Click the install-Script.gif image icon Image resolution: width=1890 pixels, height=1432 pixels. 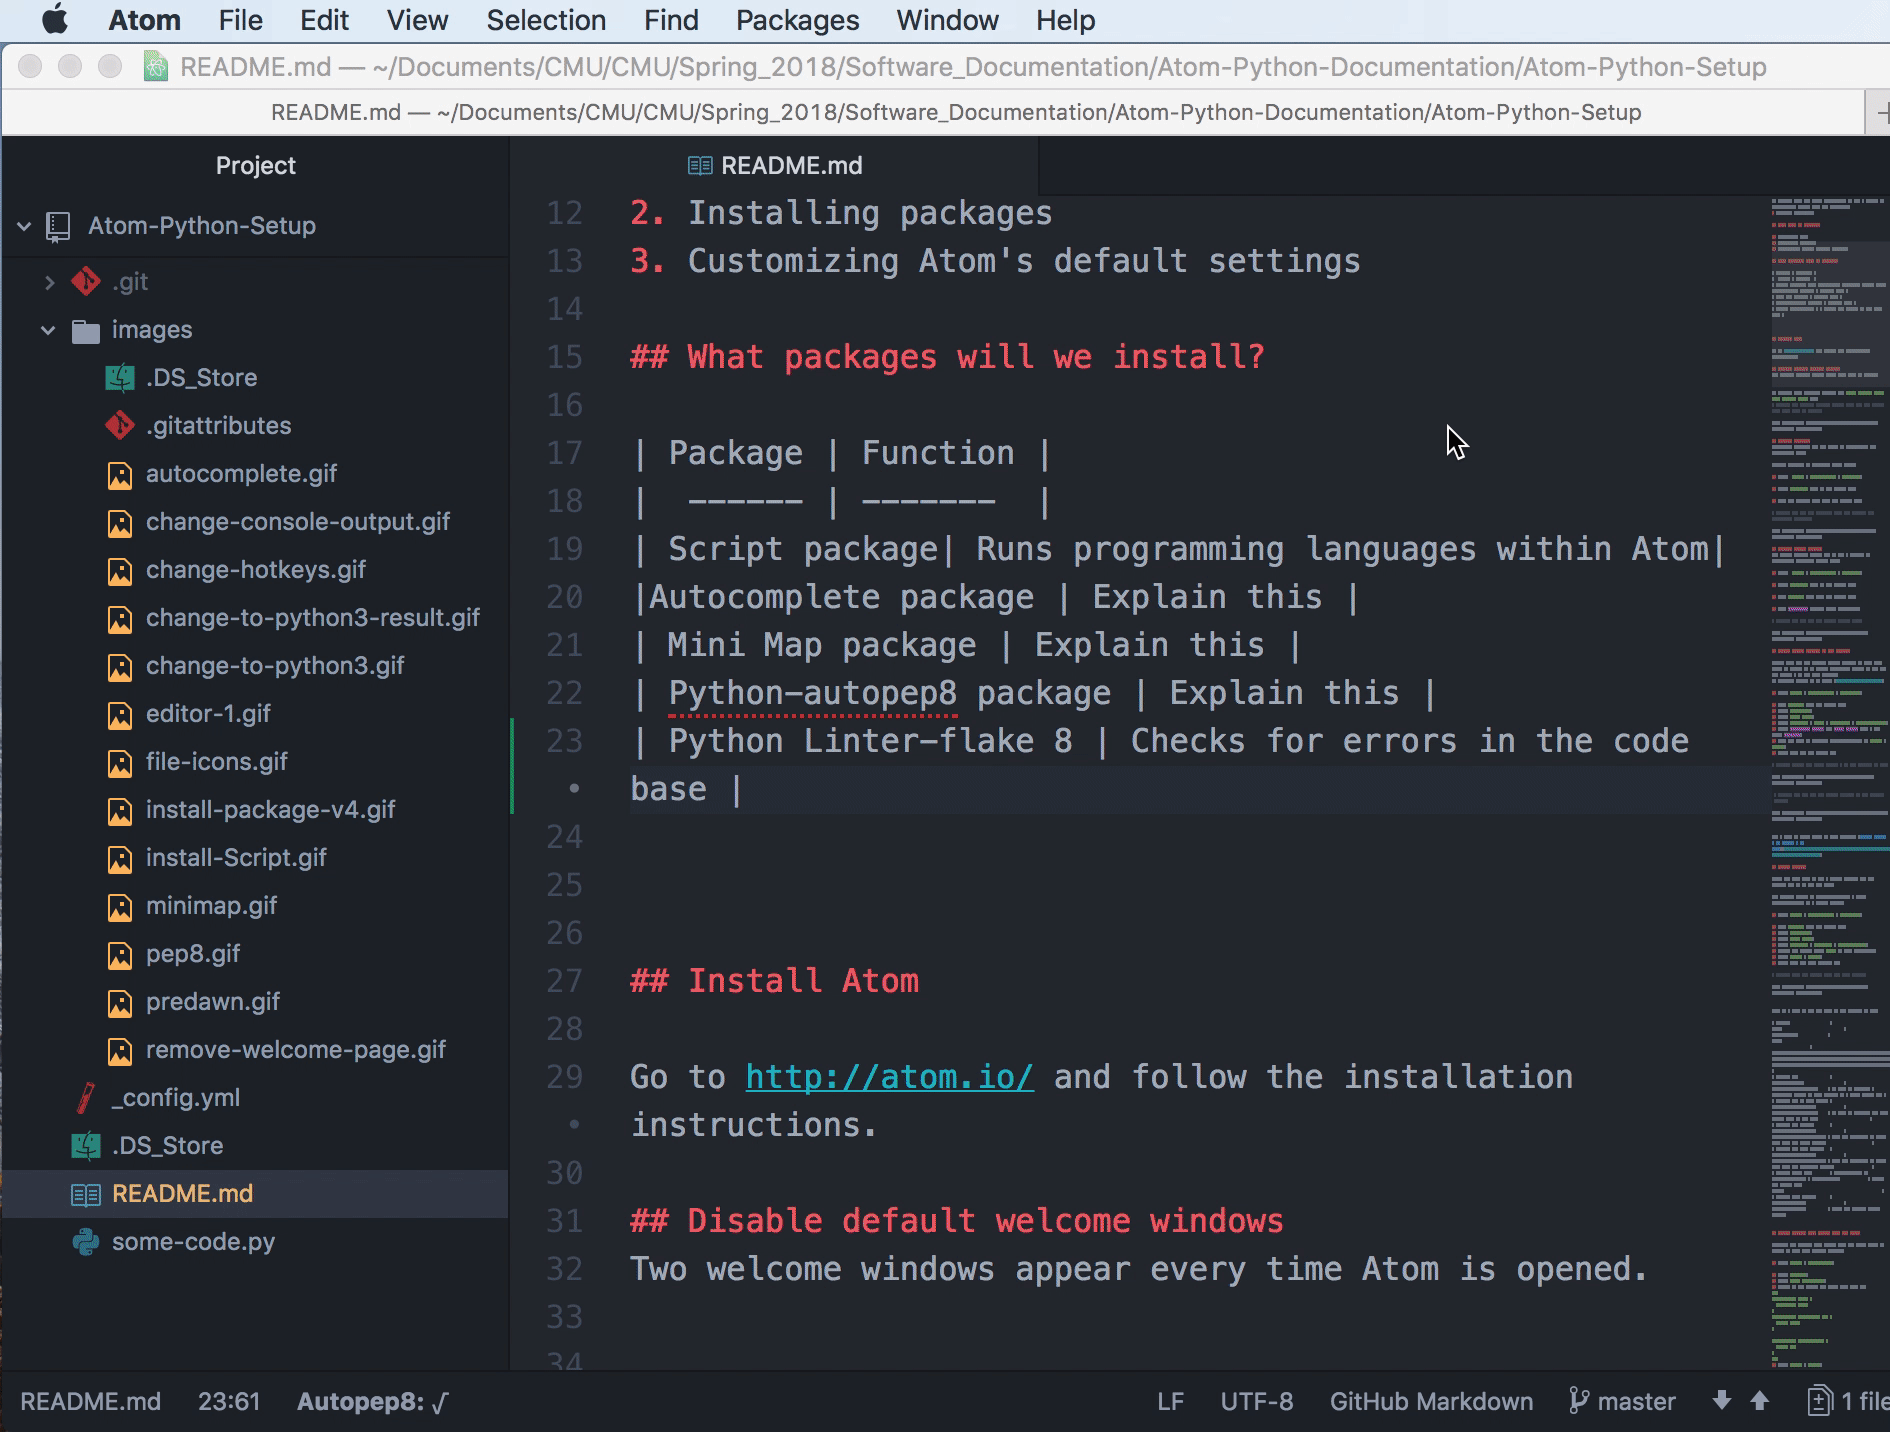(x=120, y=859)
